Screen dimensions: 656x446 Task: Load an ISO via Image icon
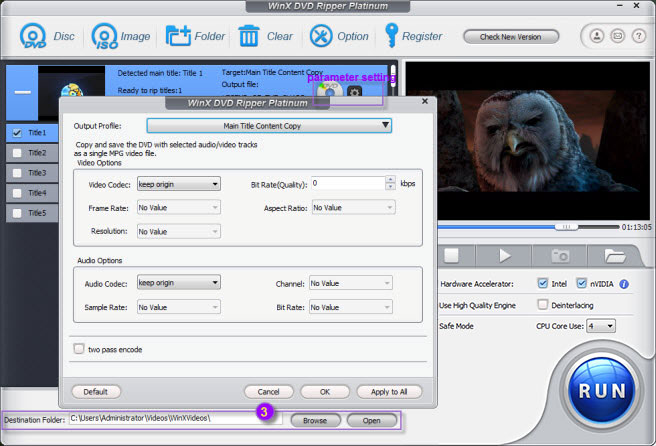(x=105, y=36)
